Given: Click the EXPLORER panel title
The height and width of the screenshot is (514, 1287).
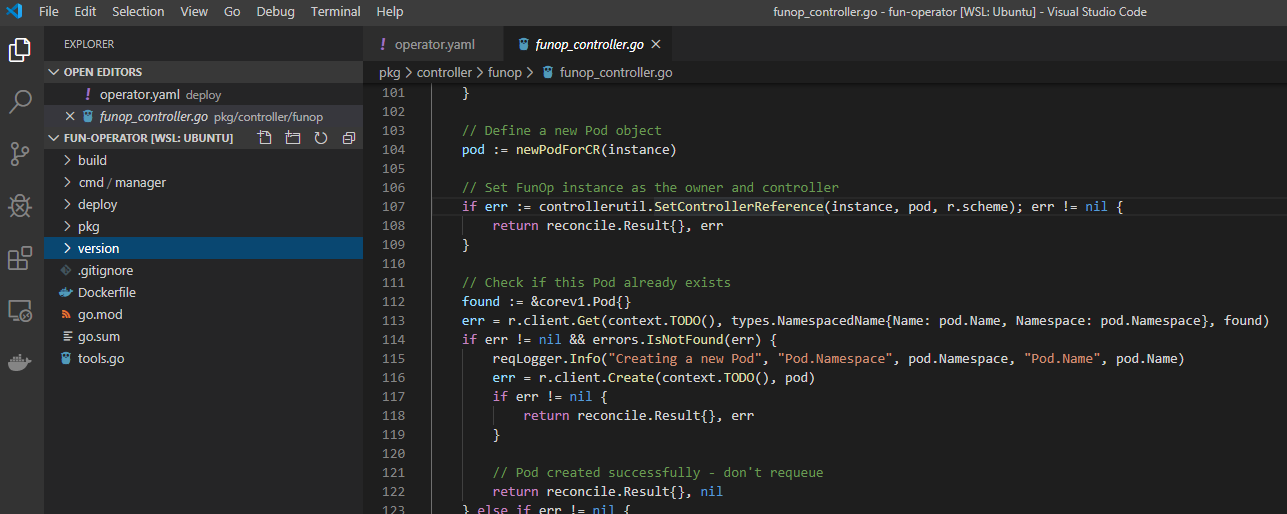Looking at the screenshot, I should (89, 44).
